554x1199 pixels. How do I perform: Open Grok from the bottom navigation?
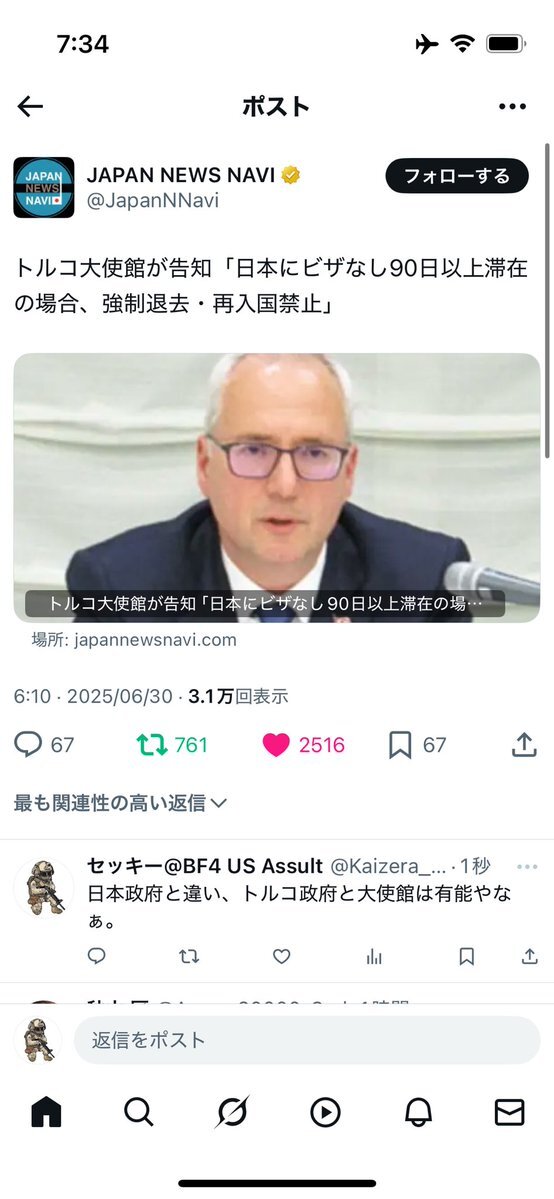tap(231, 1112)
